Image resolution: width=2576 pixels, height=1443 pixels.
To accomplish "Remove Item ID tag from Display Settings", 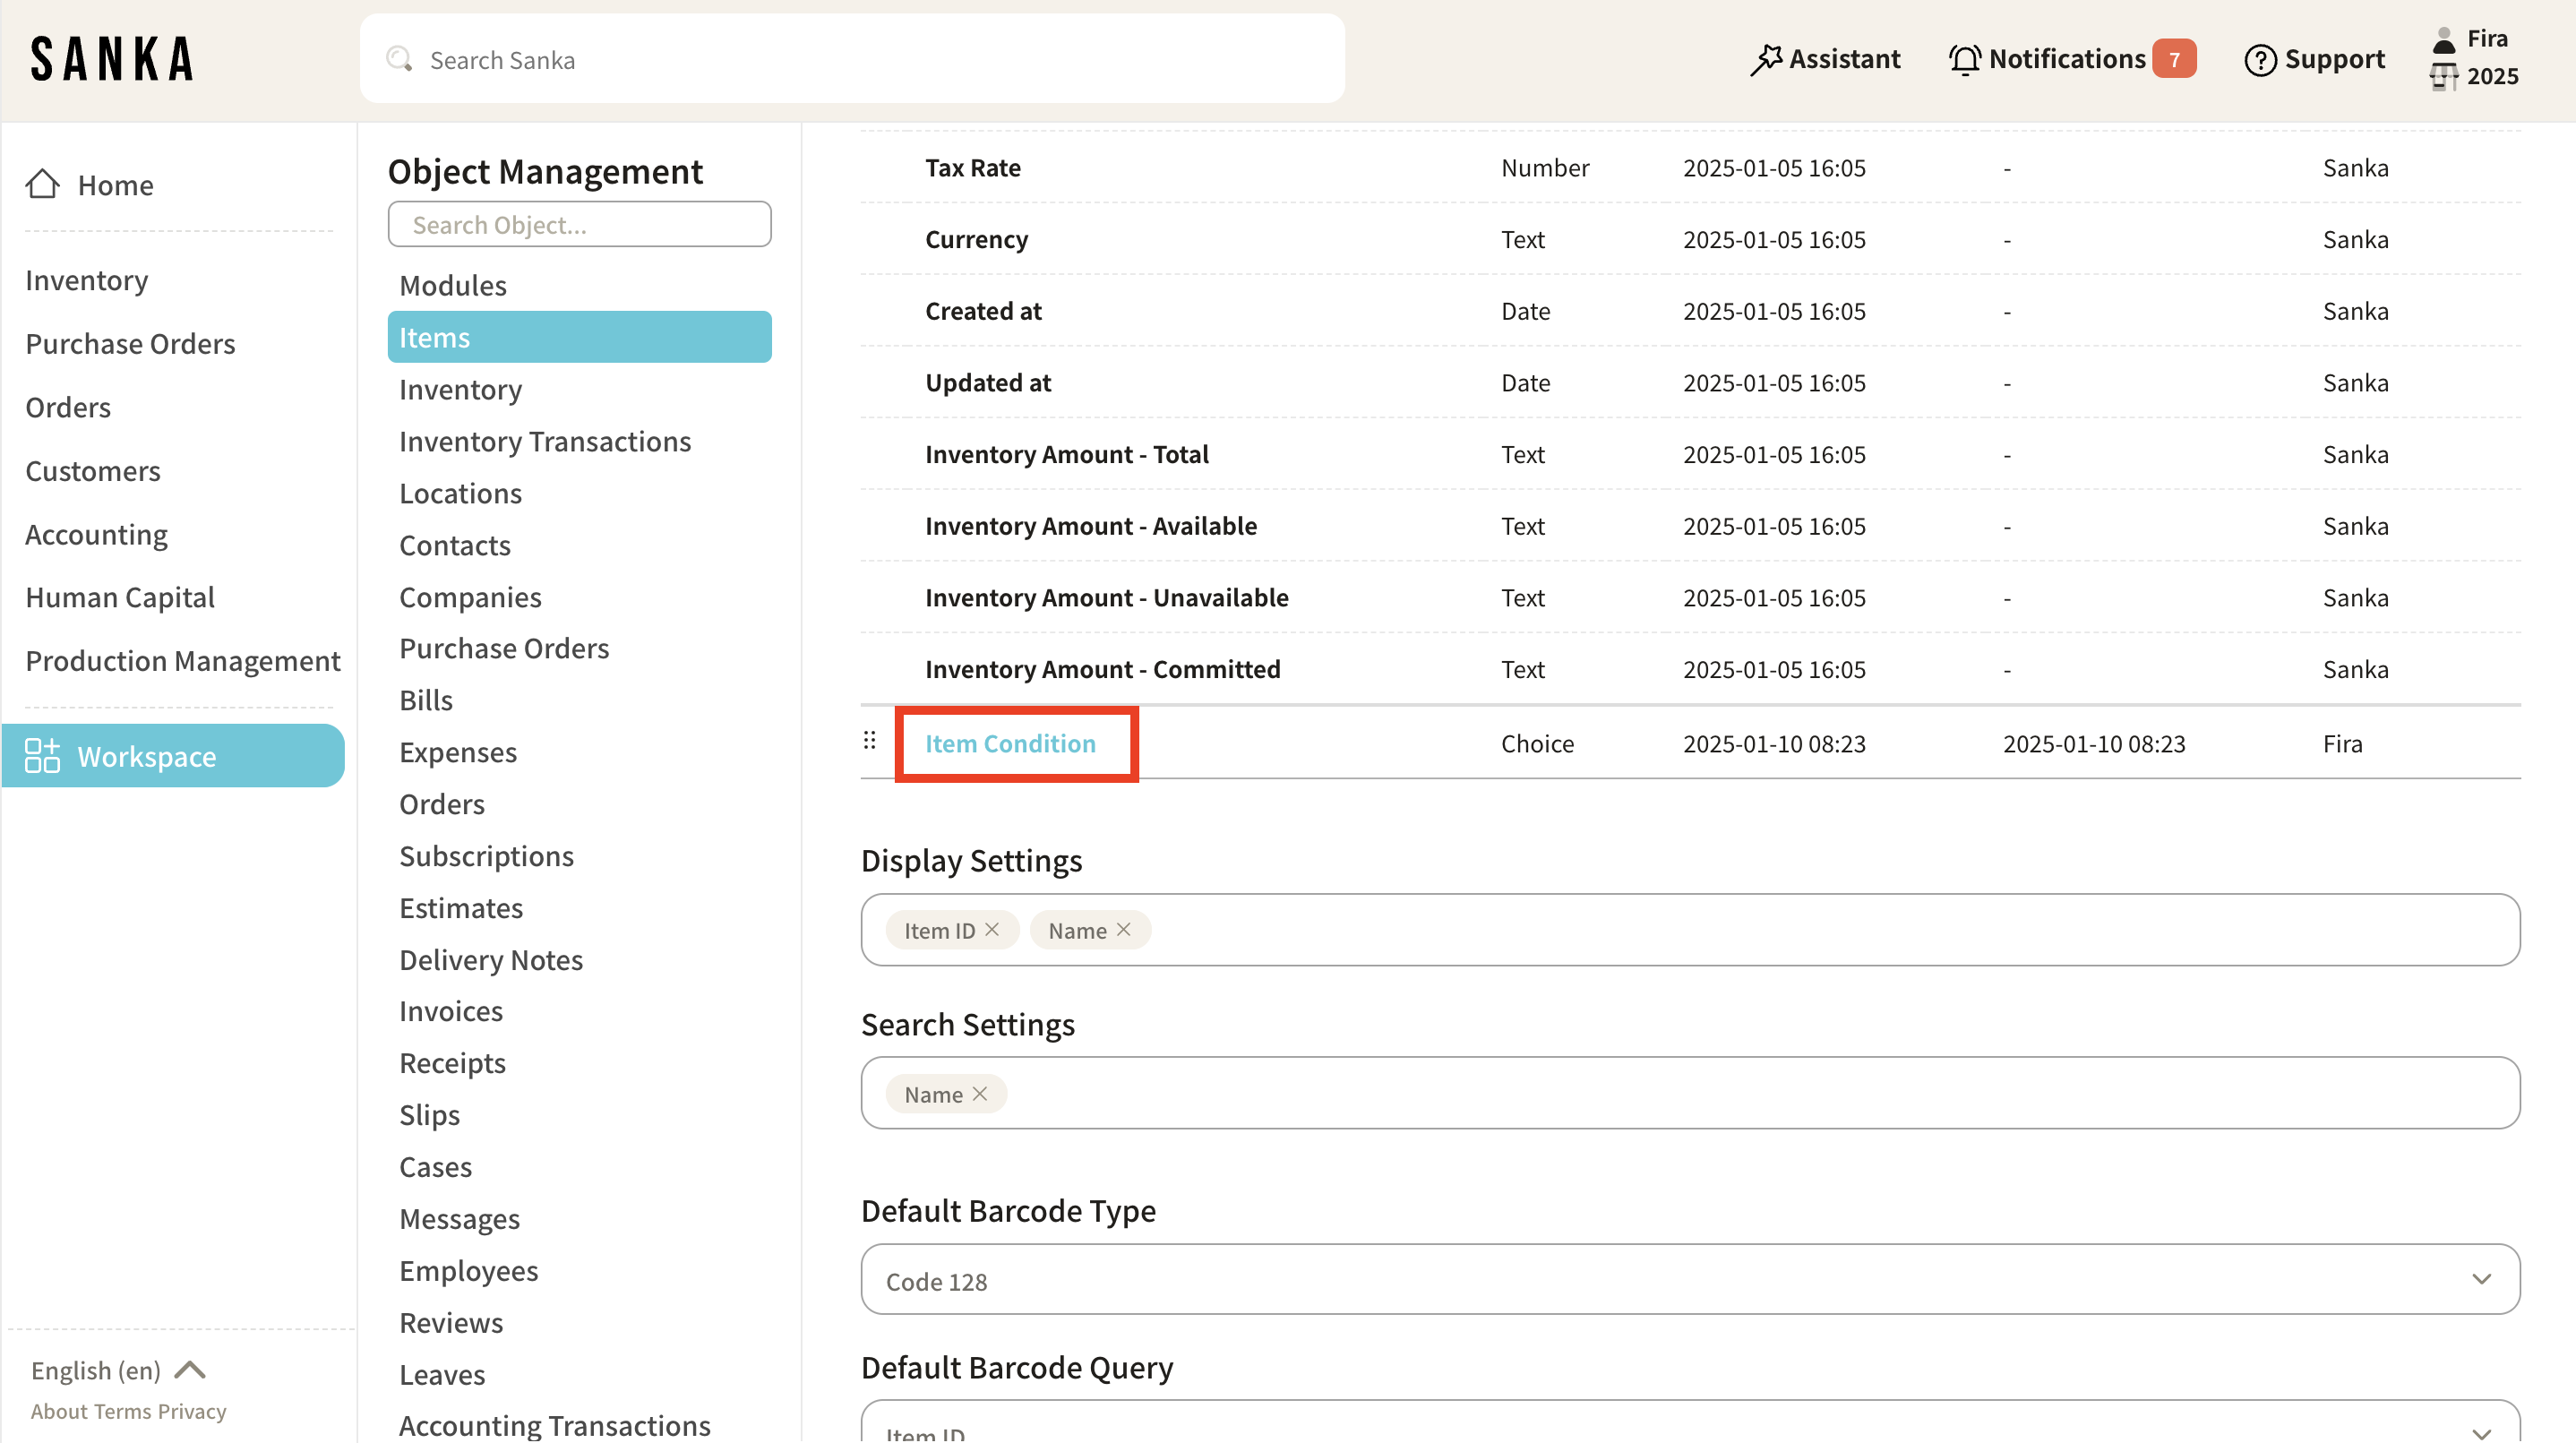I will tap(992, 930).
